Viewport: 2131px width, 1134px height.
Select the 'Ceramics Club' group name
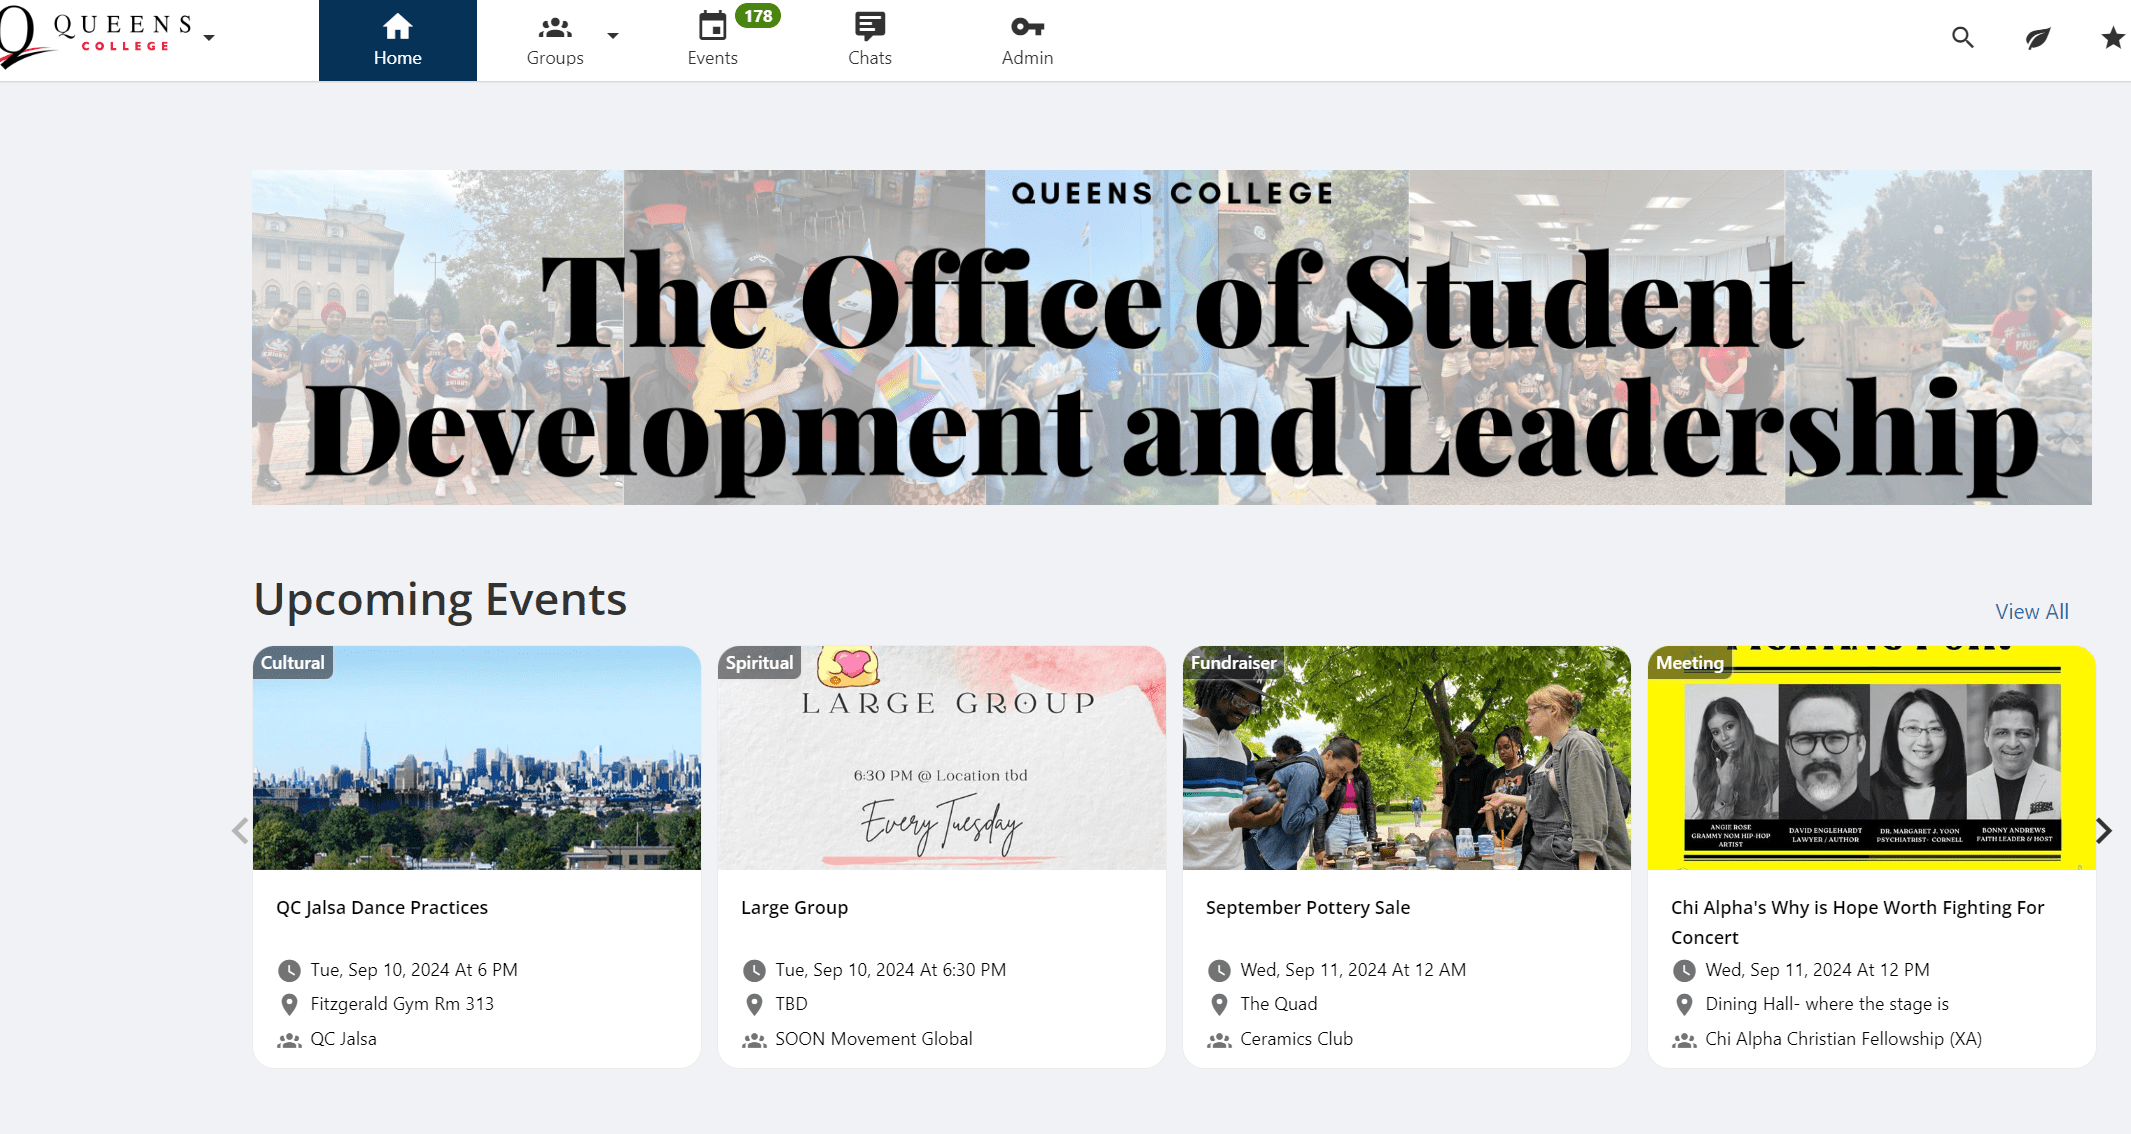tap(1296, 1039)
